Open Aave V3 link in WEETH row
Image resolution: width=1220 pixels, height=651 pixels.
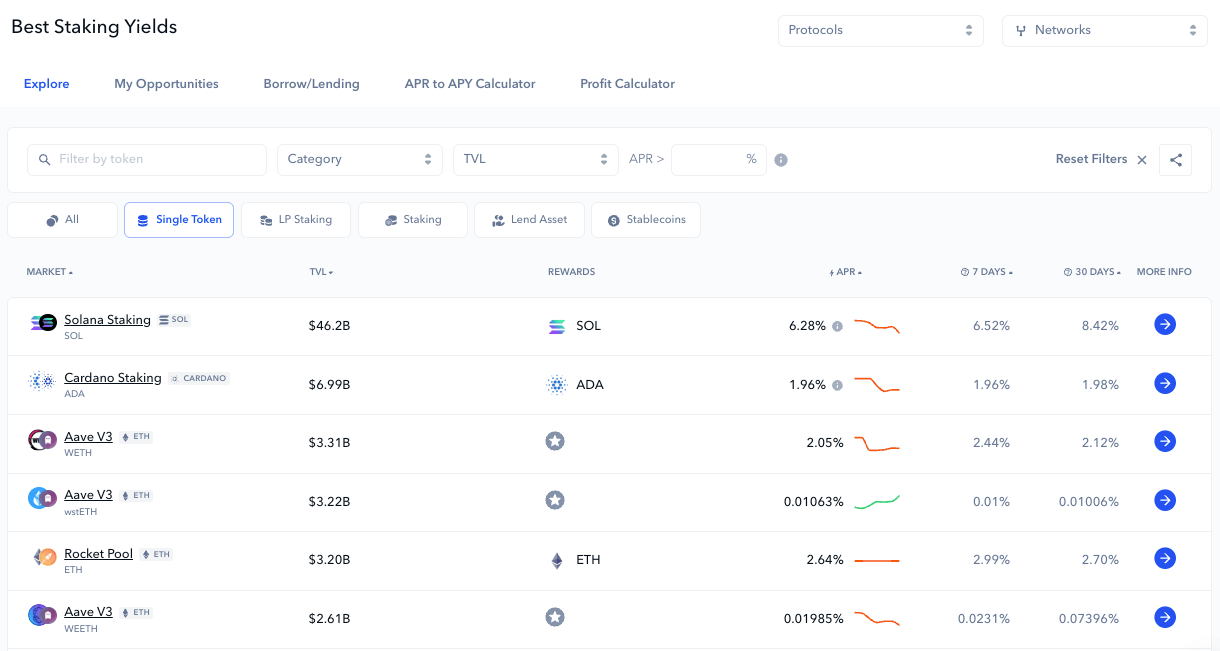(88, 612)
